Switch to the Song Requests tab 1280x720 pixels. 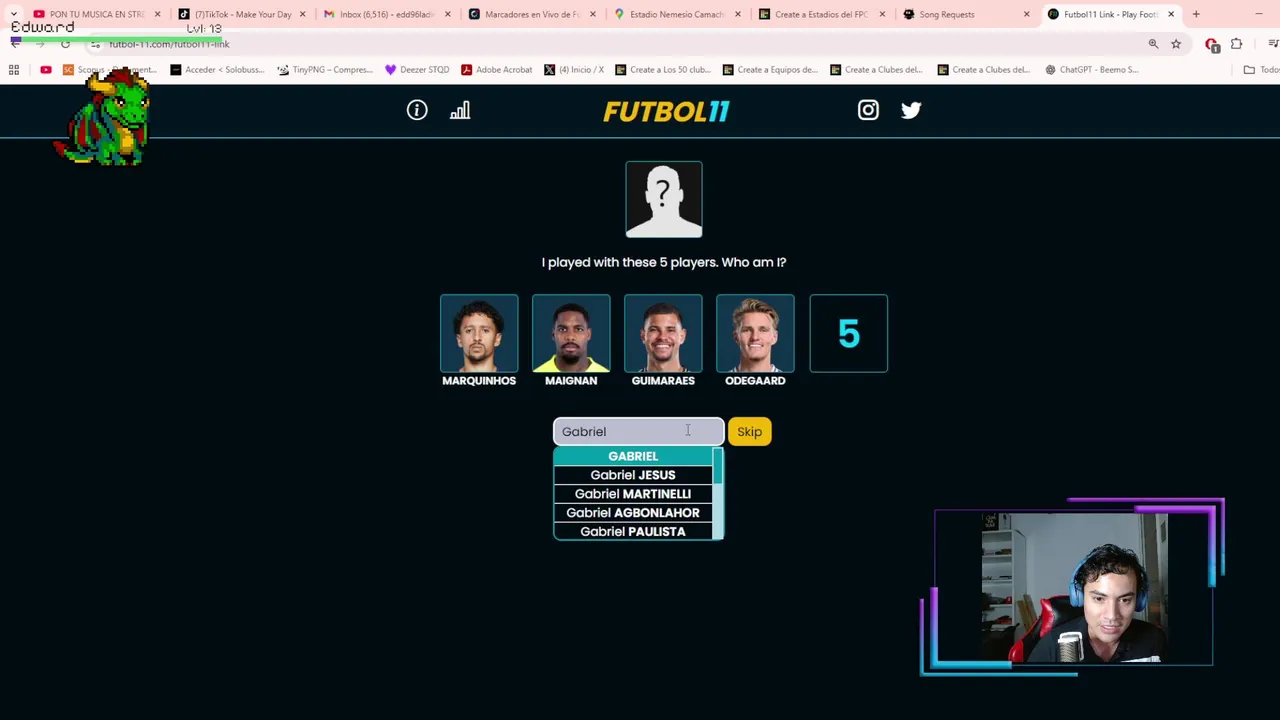pyautogui.click(x=946, y=14)
